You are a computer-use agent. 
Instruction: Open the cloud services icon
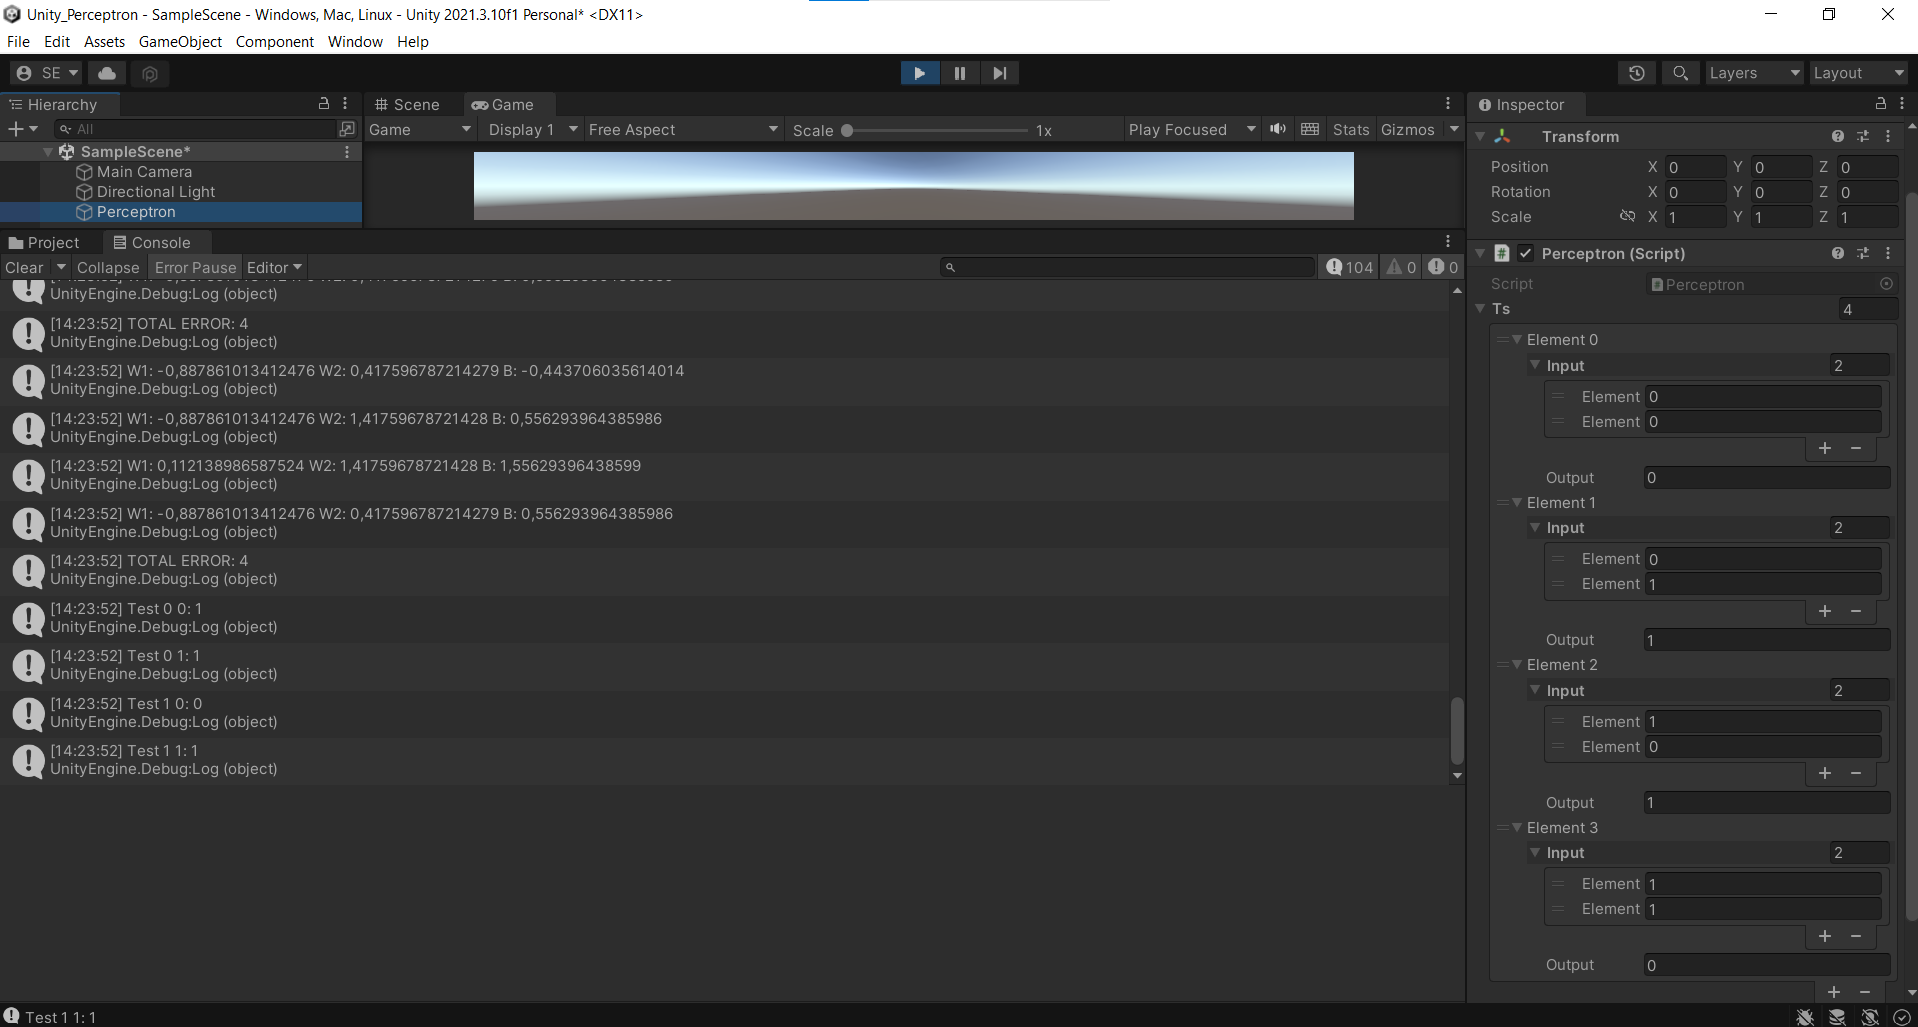pyautogui.click(x=107, y=73)
